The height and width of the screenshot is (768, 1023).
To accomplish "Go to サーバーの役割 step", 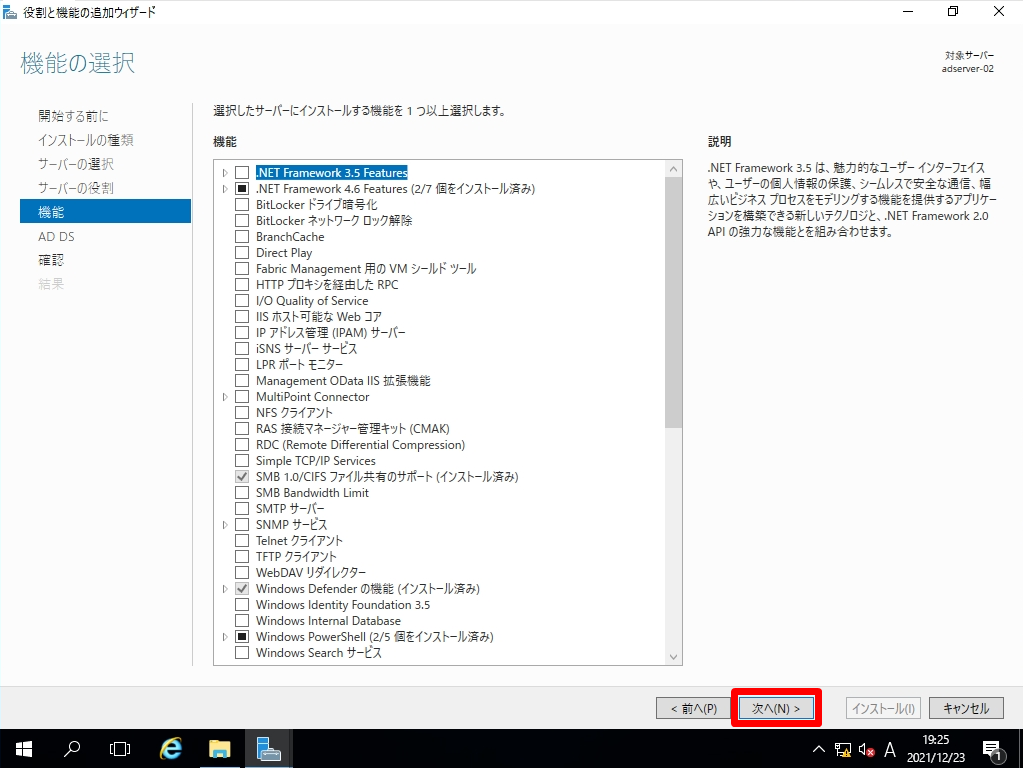I will point(76,188).
